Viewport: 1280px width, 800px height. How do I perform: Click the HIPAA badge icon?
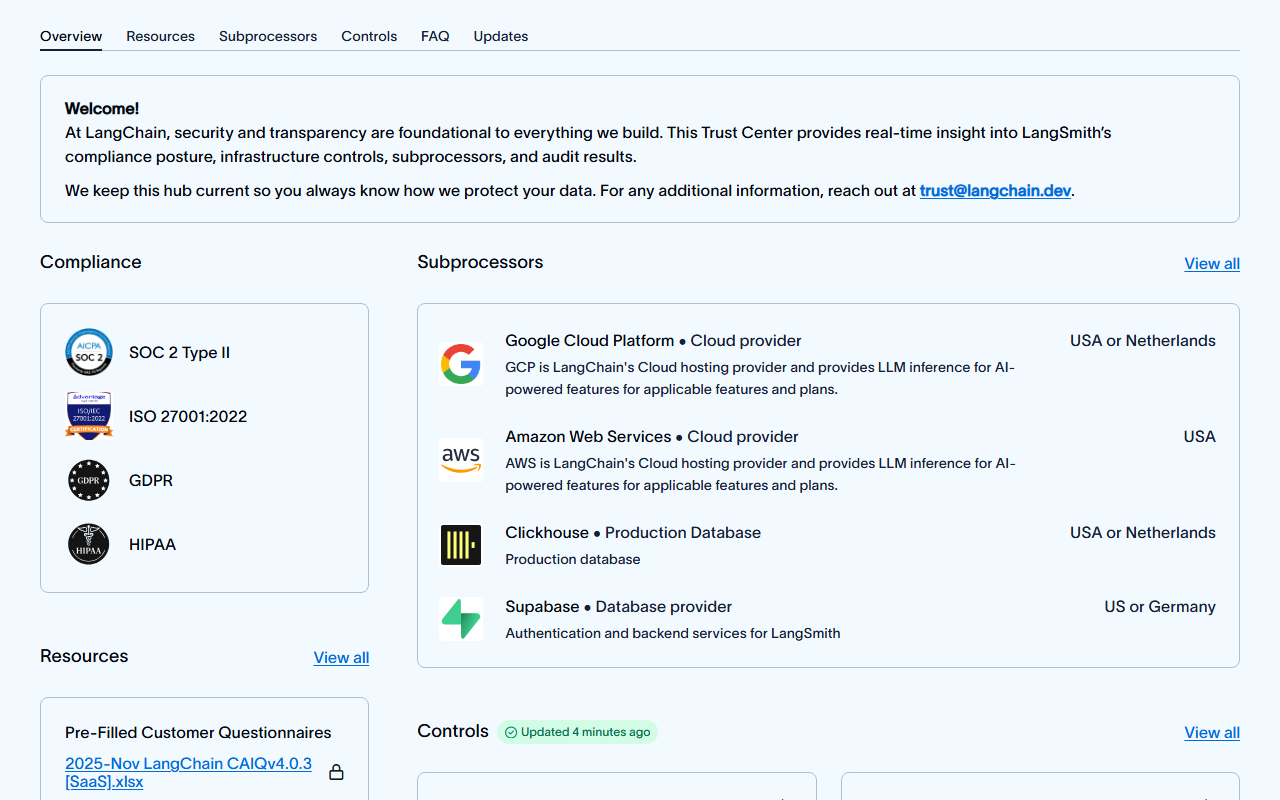point(89,544)
